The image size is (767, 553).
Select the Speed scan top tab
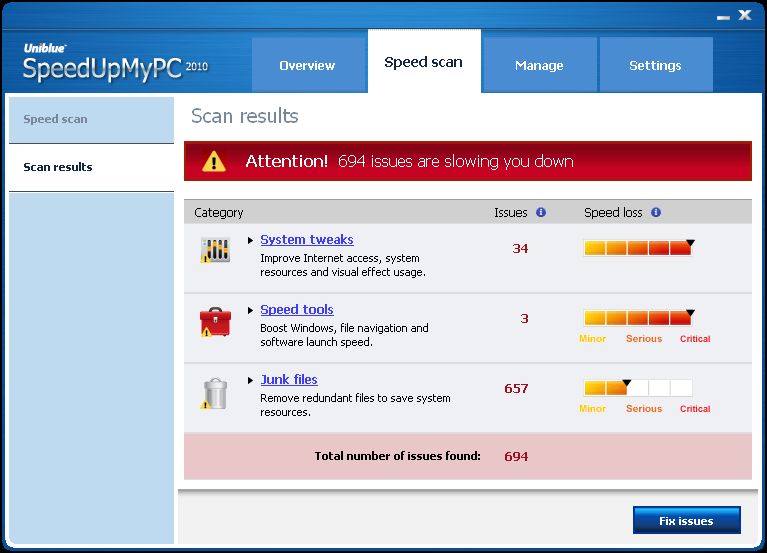(x=424, y=62)
